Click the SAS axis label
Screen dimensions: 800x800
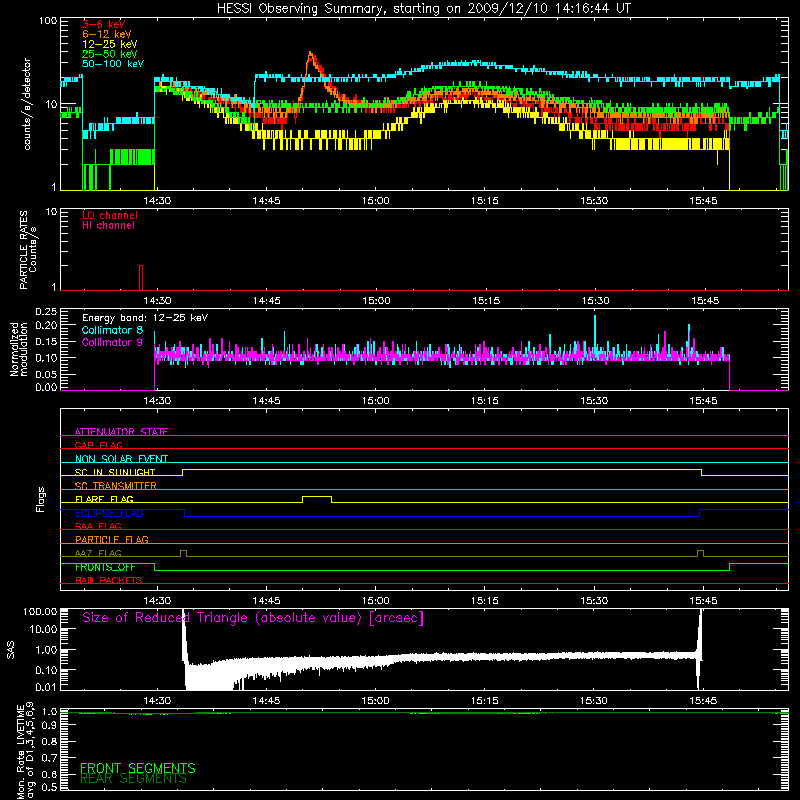11,649
